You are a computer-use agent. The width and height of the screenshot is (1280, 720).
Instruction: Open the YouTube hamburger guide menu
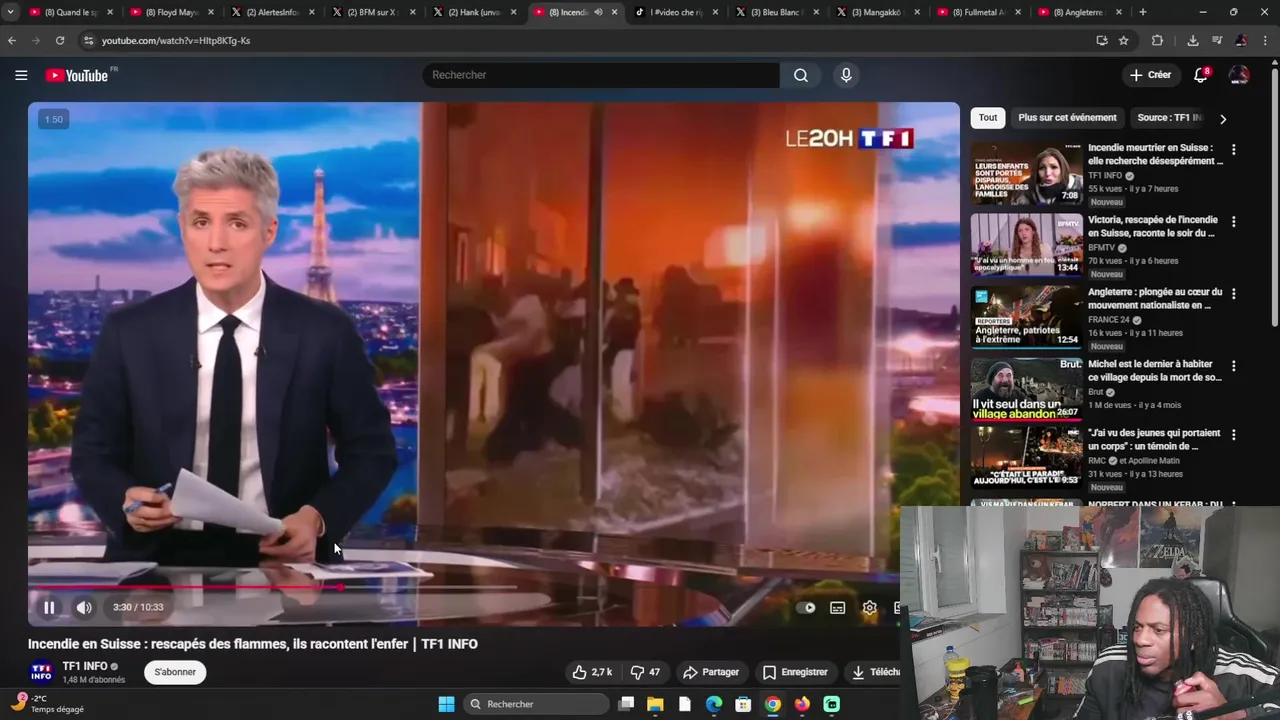(x=21, y=75)
